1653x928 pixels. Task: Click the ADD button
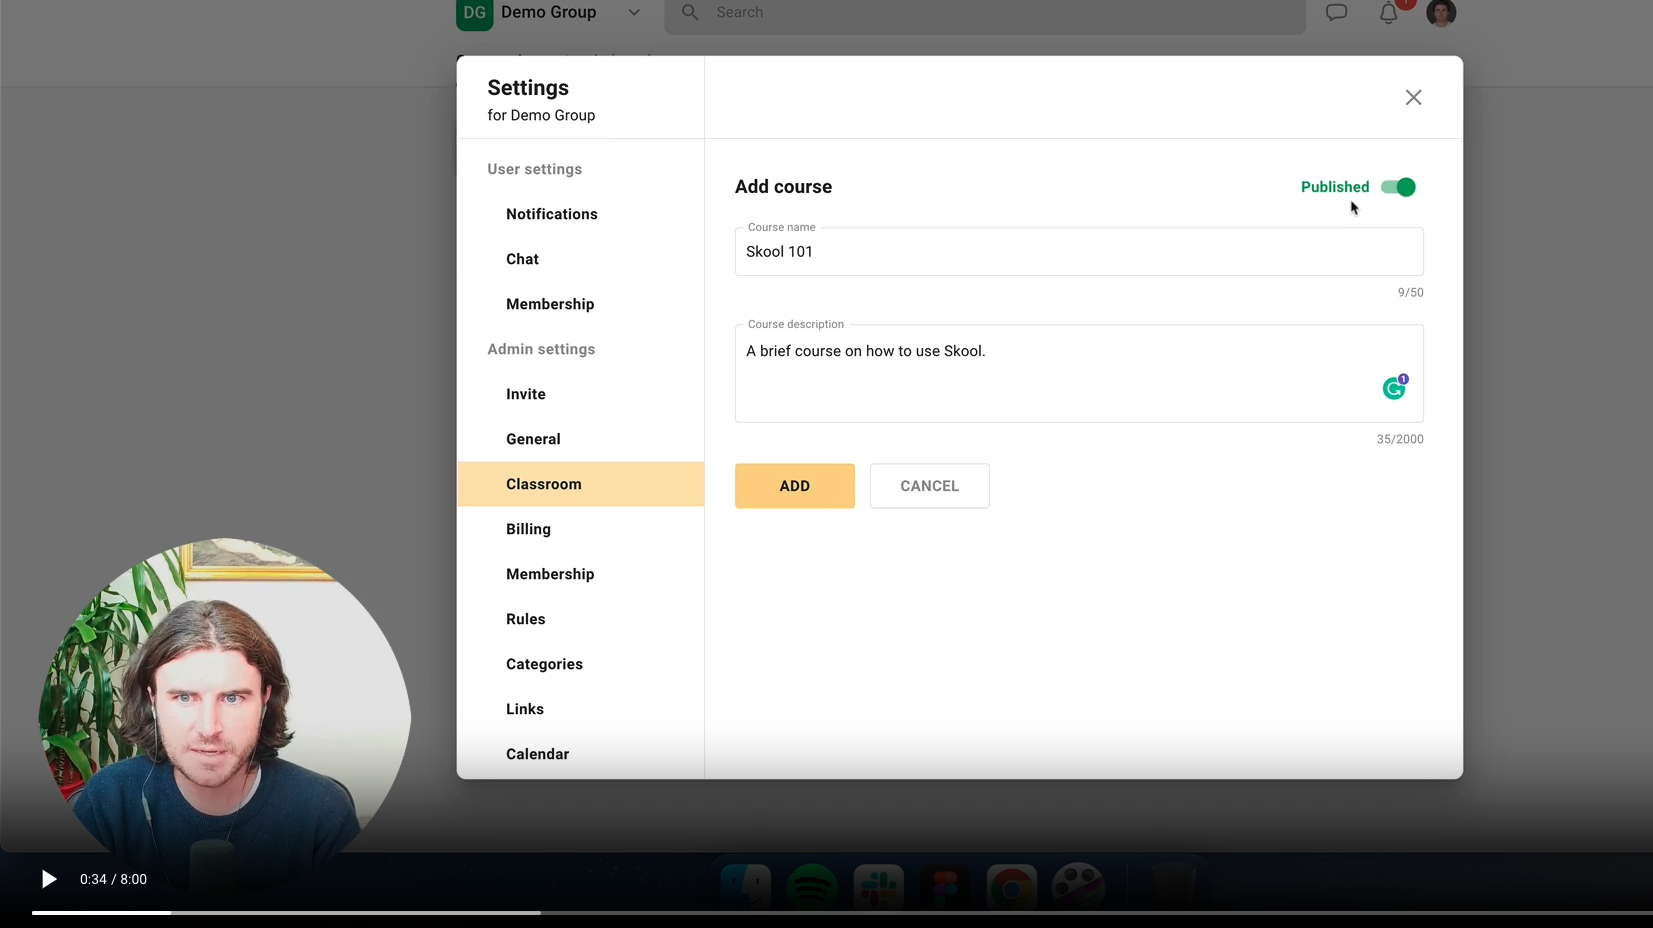tap(795, 486)
